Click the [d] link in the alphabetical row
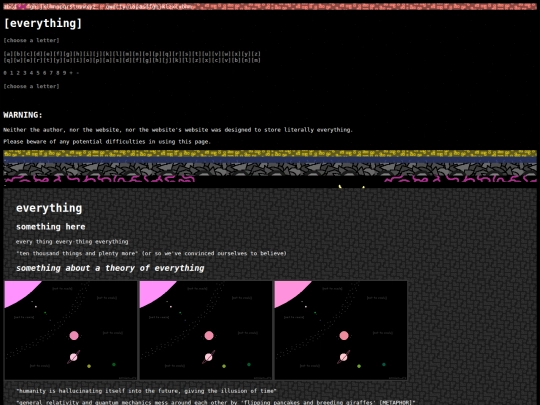 tap(38, 54)
